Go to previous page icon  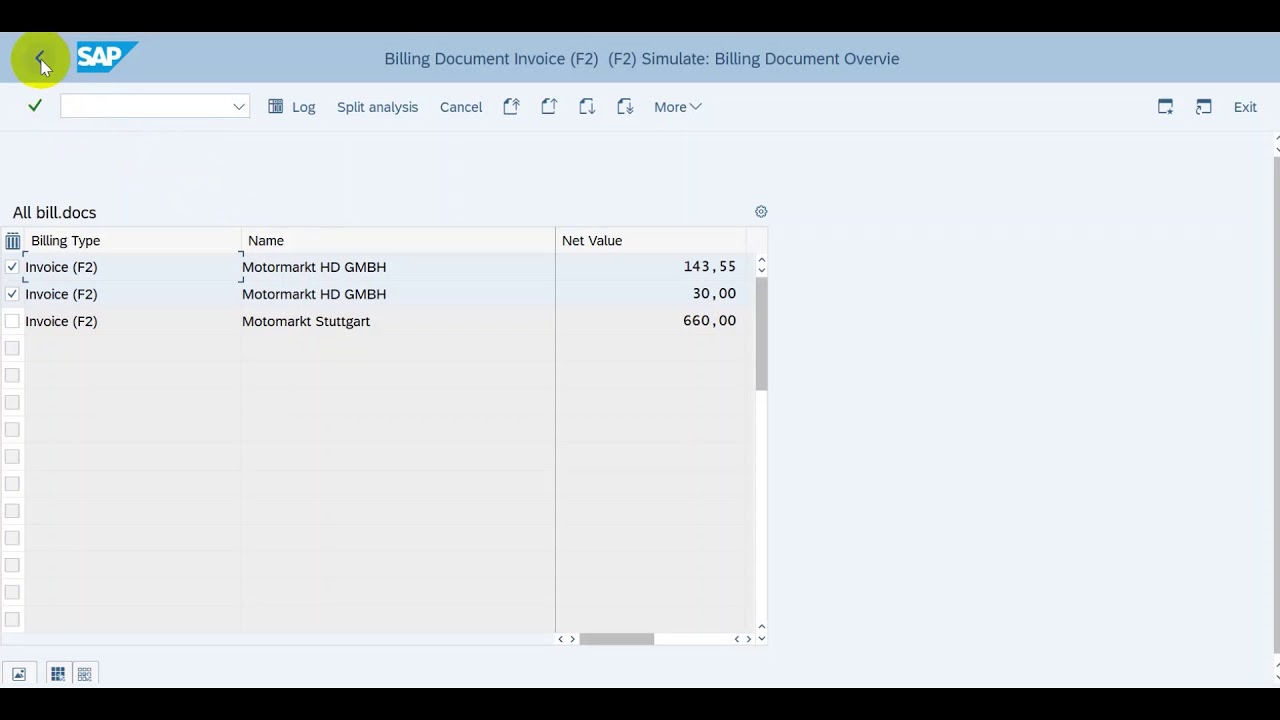tap(549, 106)
